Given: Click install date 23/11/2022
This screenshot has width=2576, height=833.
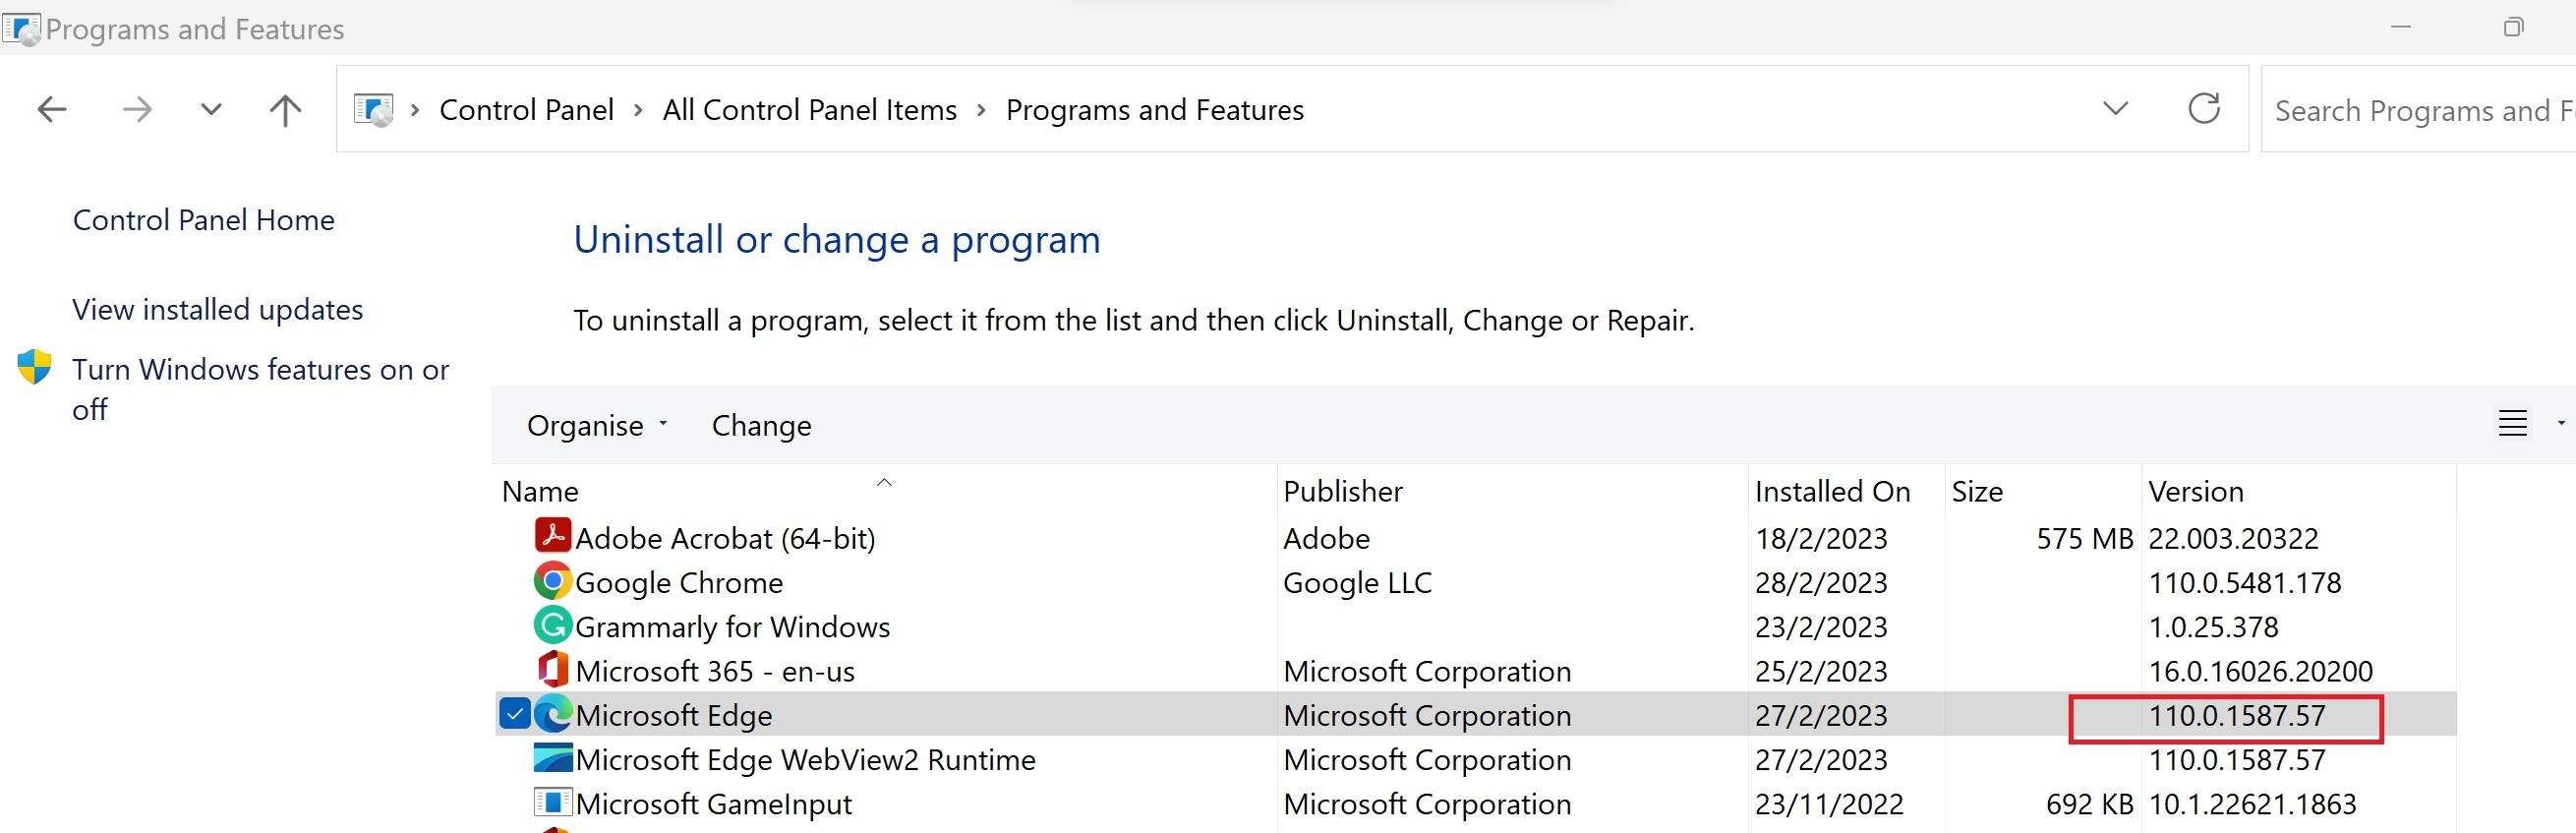Looking at the screenshot, I should (1829, 804).
